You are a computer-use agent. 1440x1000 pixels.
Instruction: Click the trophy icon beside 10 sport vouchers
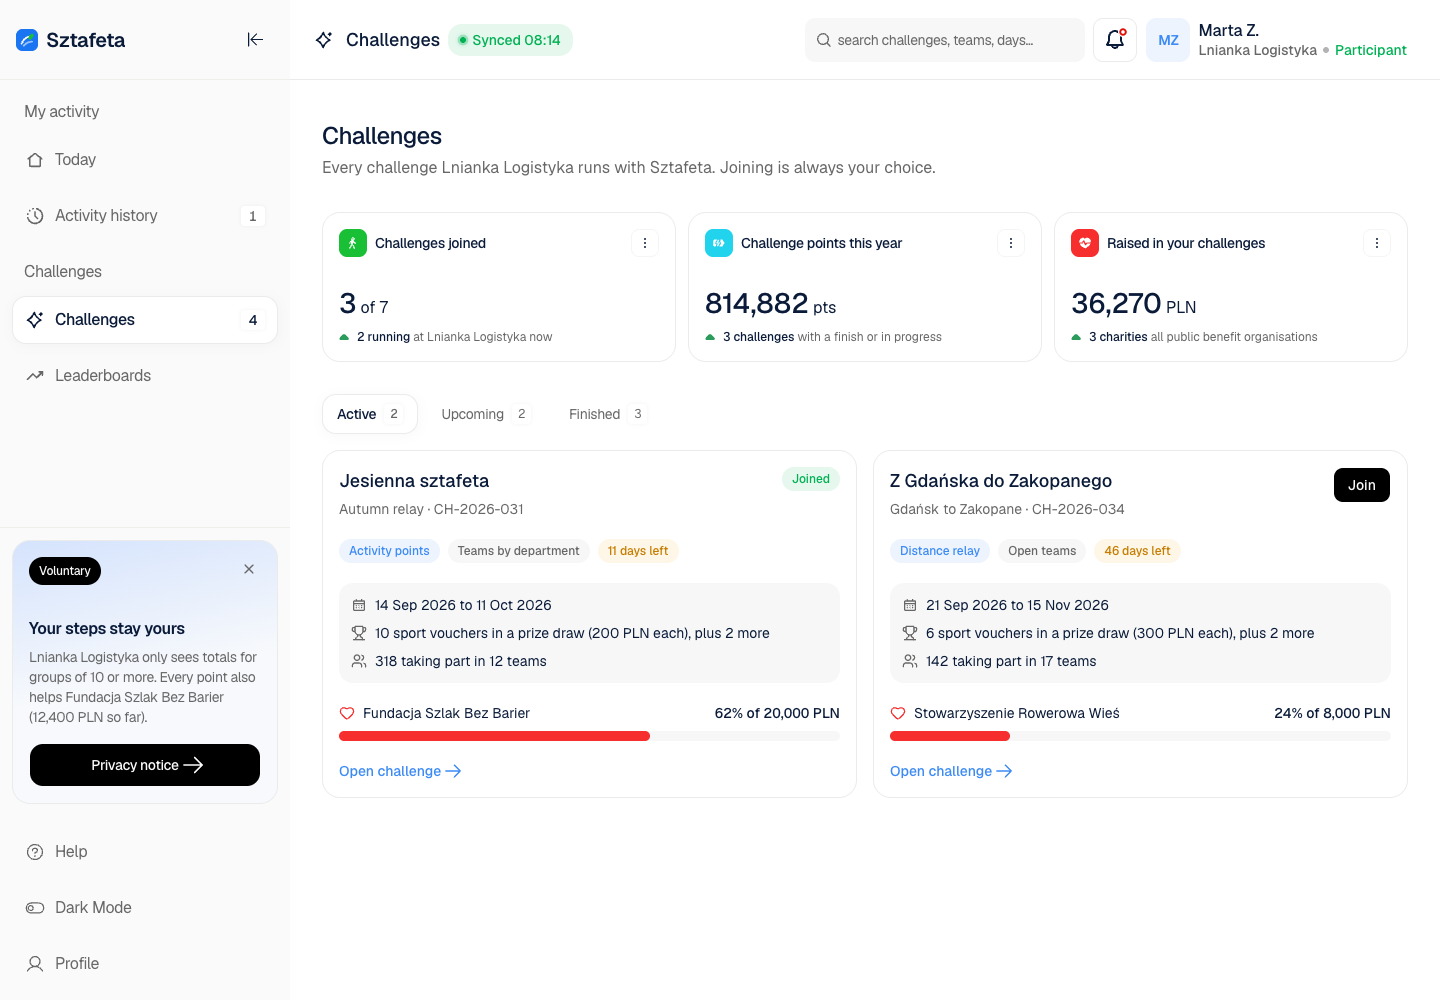coord(359,633)
